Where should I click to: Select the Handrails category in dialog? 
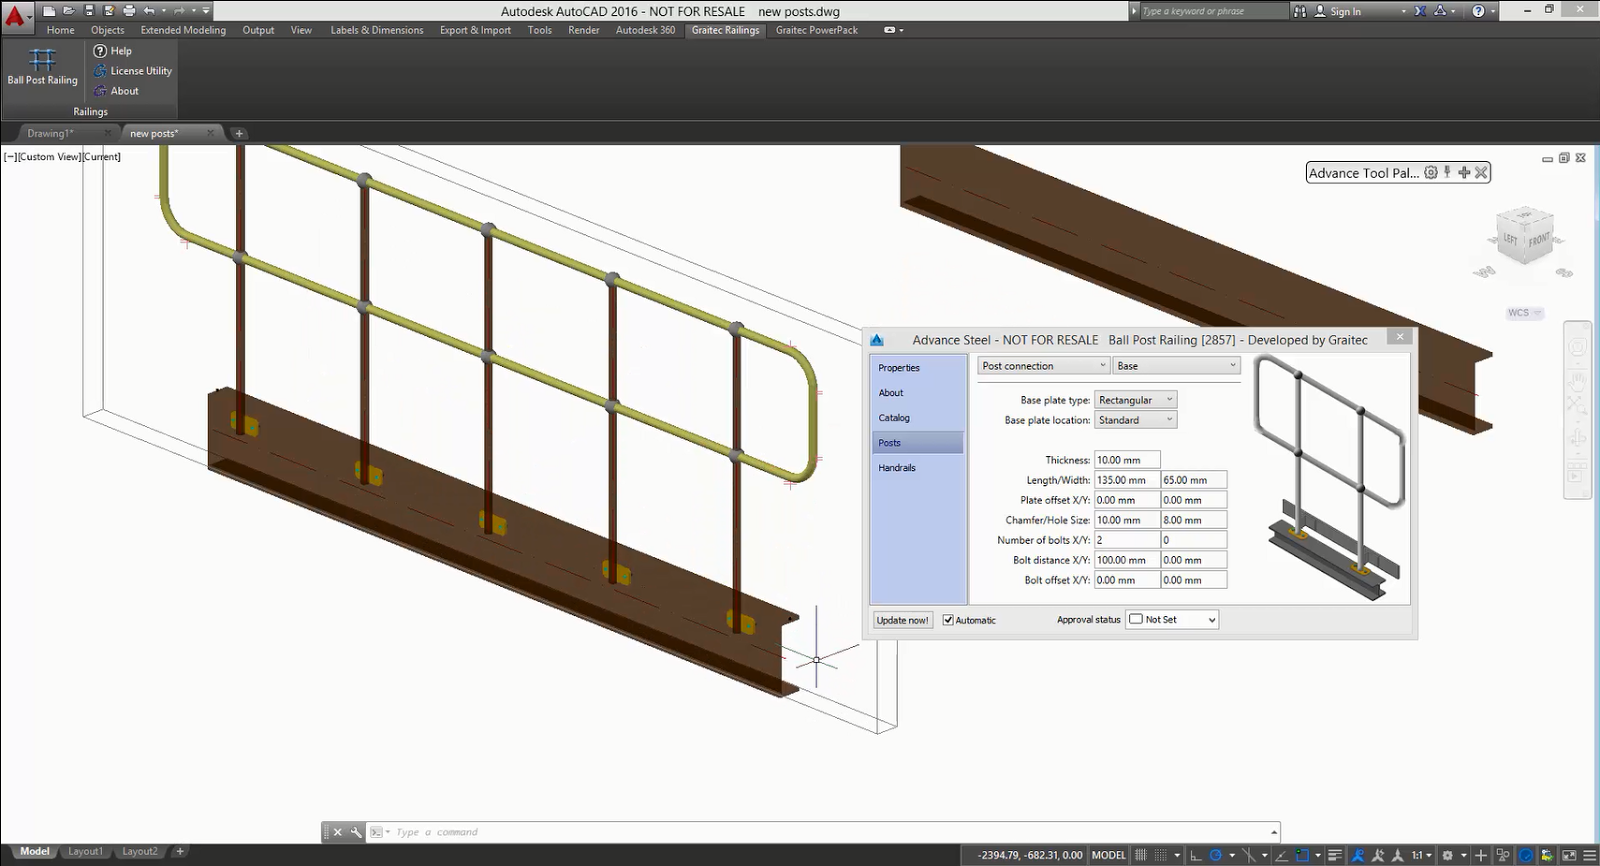pyautogui.click(x=917, y=468)
